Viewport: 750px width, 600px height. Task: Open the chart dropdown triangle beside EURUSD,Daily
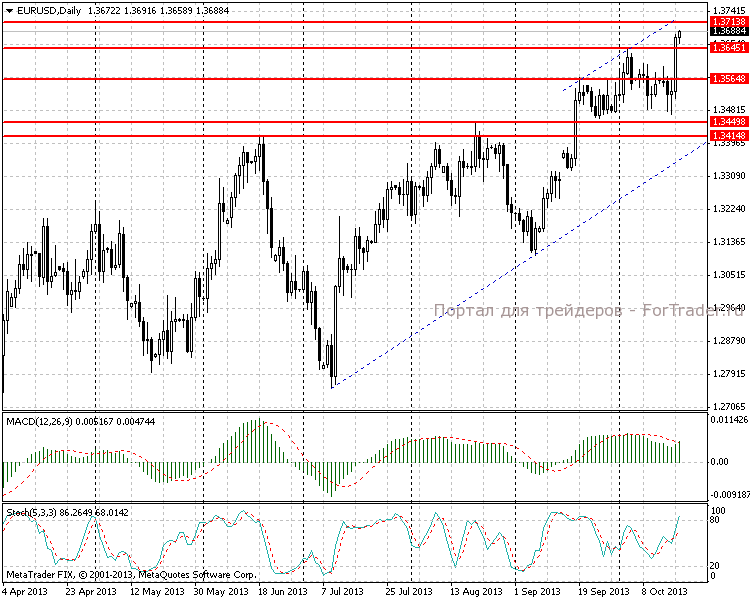[x=9, y=11]
